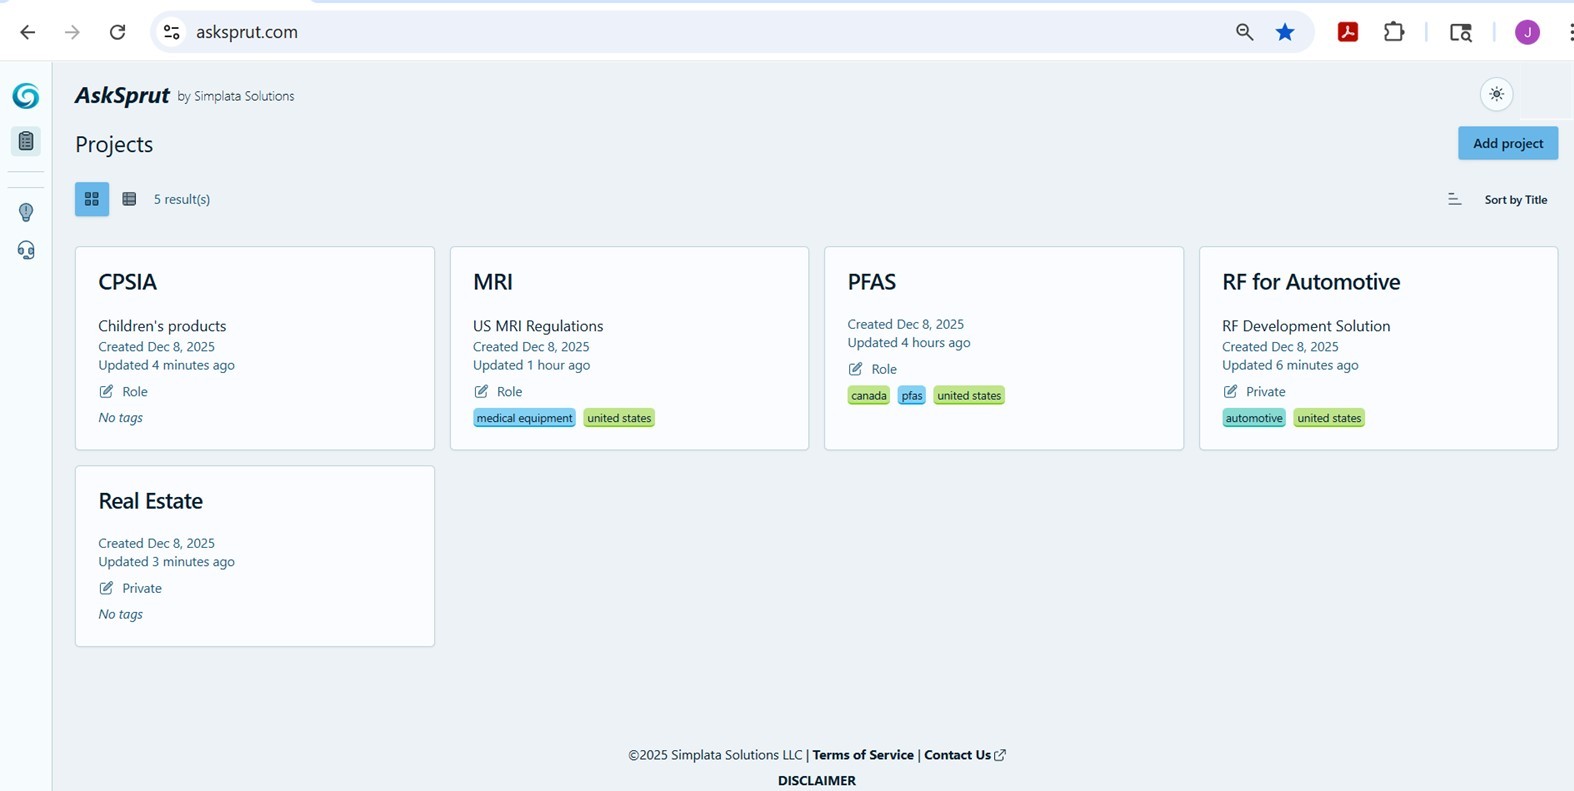The image size is (1574, 791).
Task: Open the MRI project card
Action: [x=493, y=282]
